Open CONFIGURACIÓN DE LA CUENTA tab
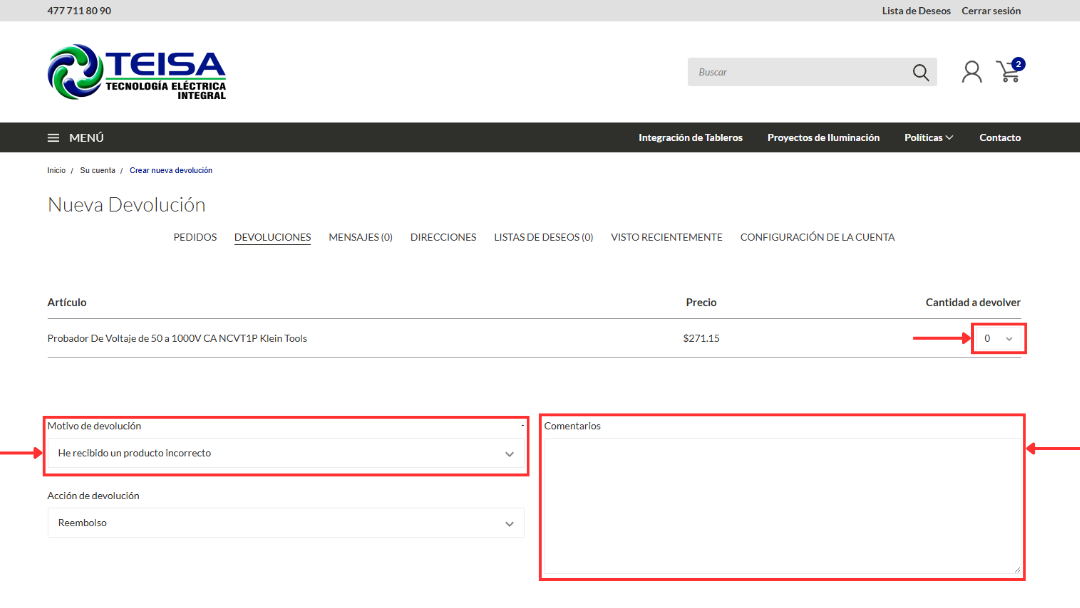1080x608 pixels. [x=817, y=238]
